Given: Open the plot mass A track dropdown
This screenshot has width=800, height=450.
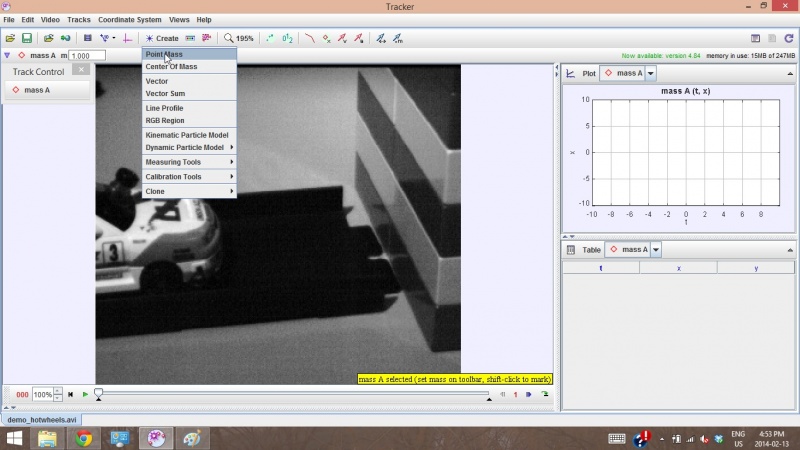Looking at the screenshot, I should 651,73.
